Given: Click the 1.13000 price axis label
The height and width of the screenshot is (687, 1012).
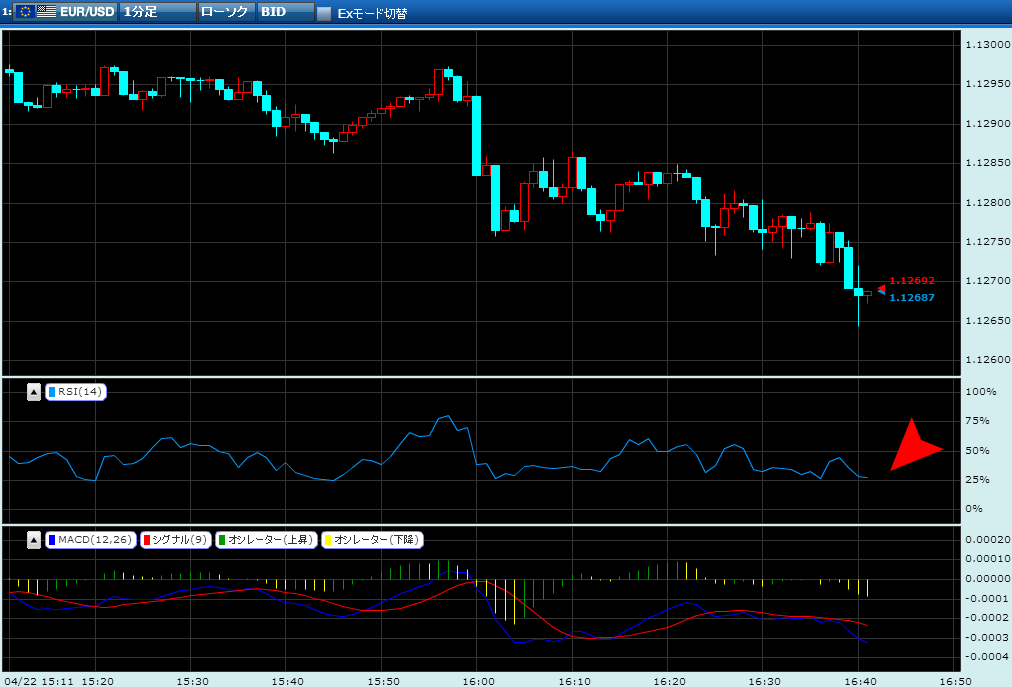Looking at the screenshot, I should point(987,45).
